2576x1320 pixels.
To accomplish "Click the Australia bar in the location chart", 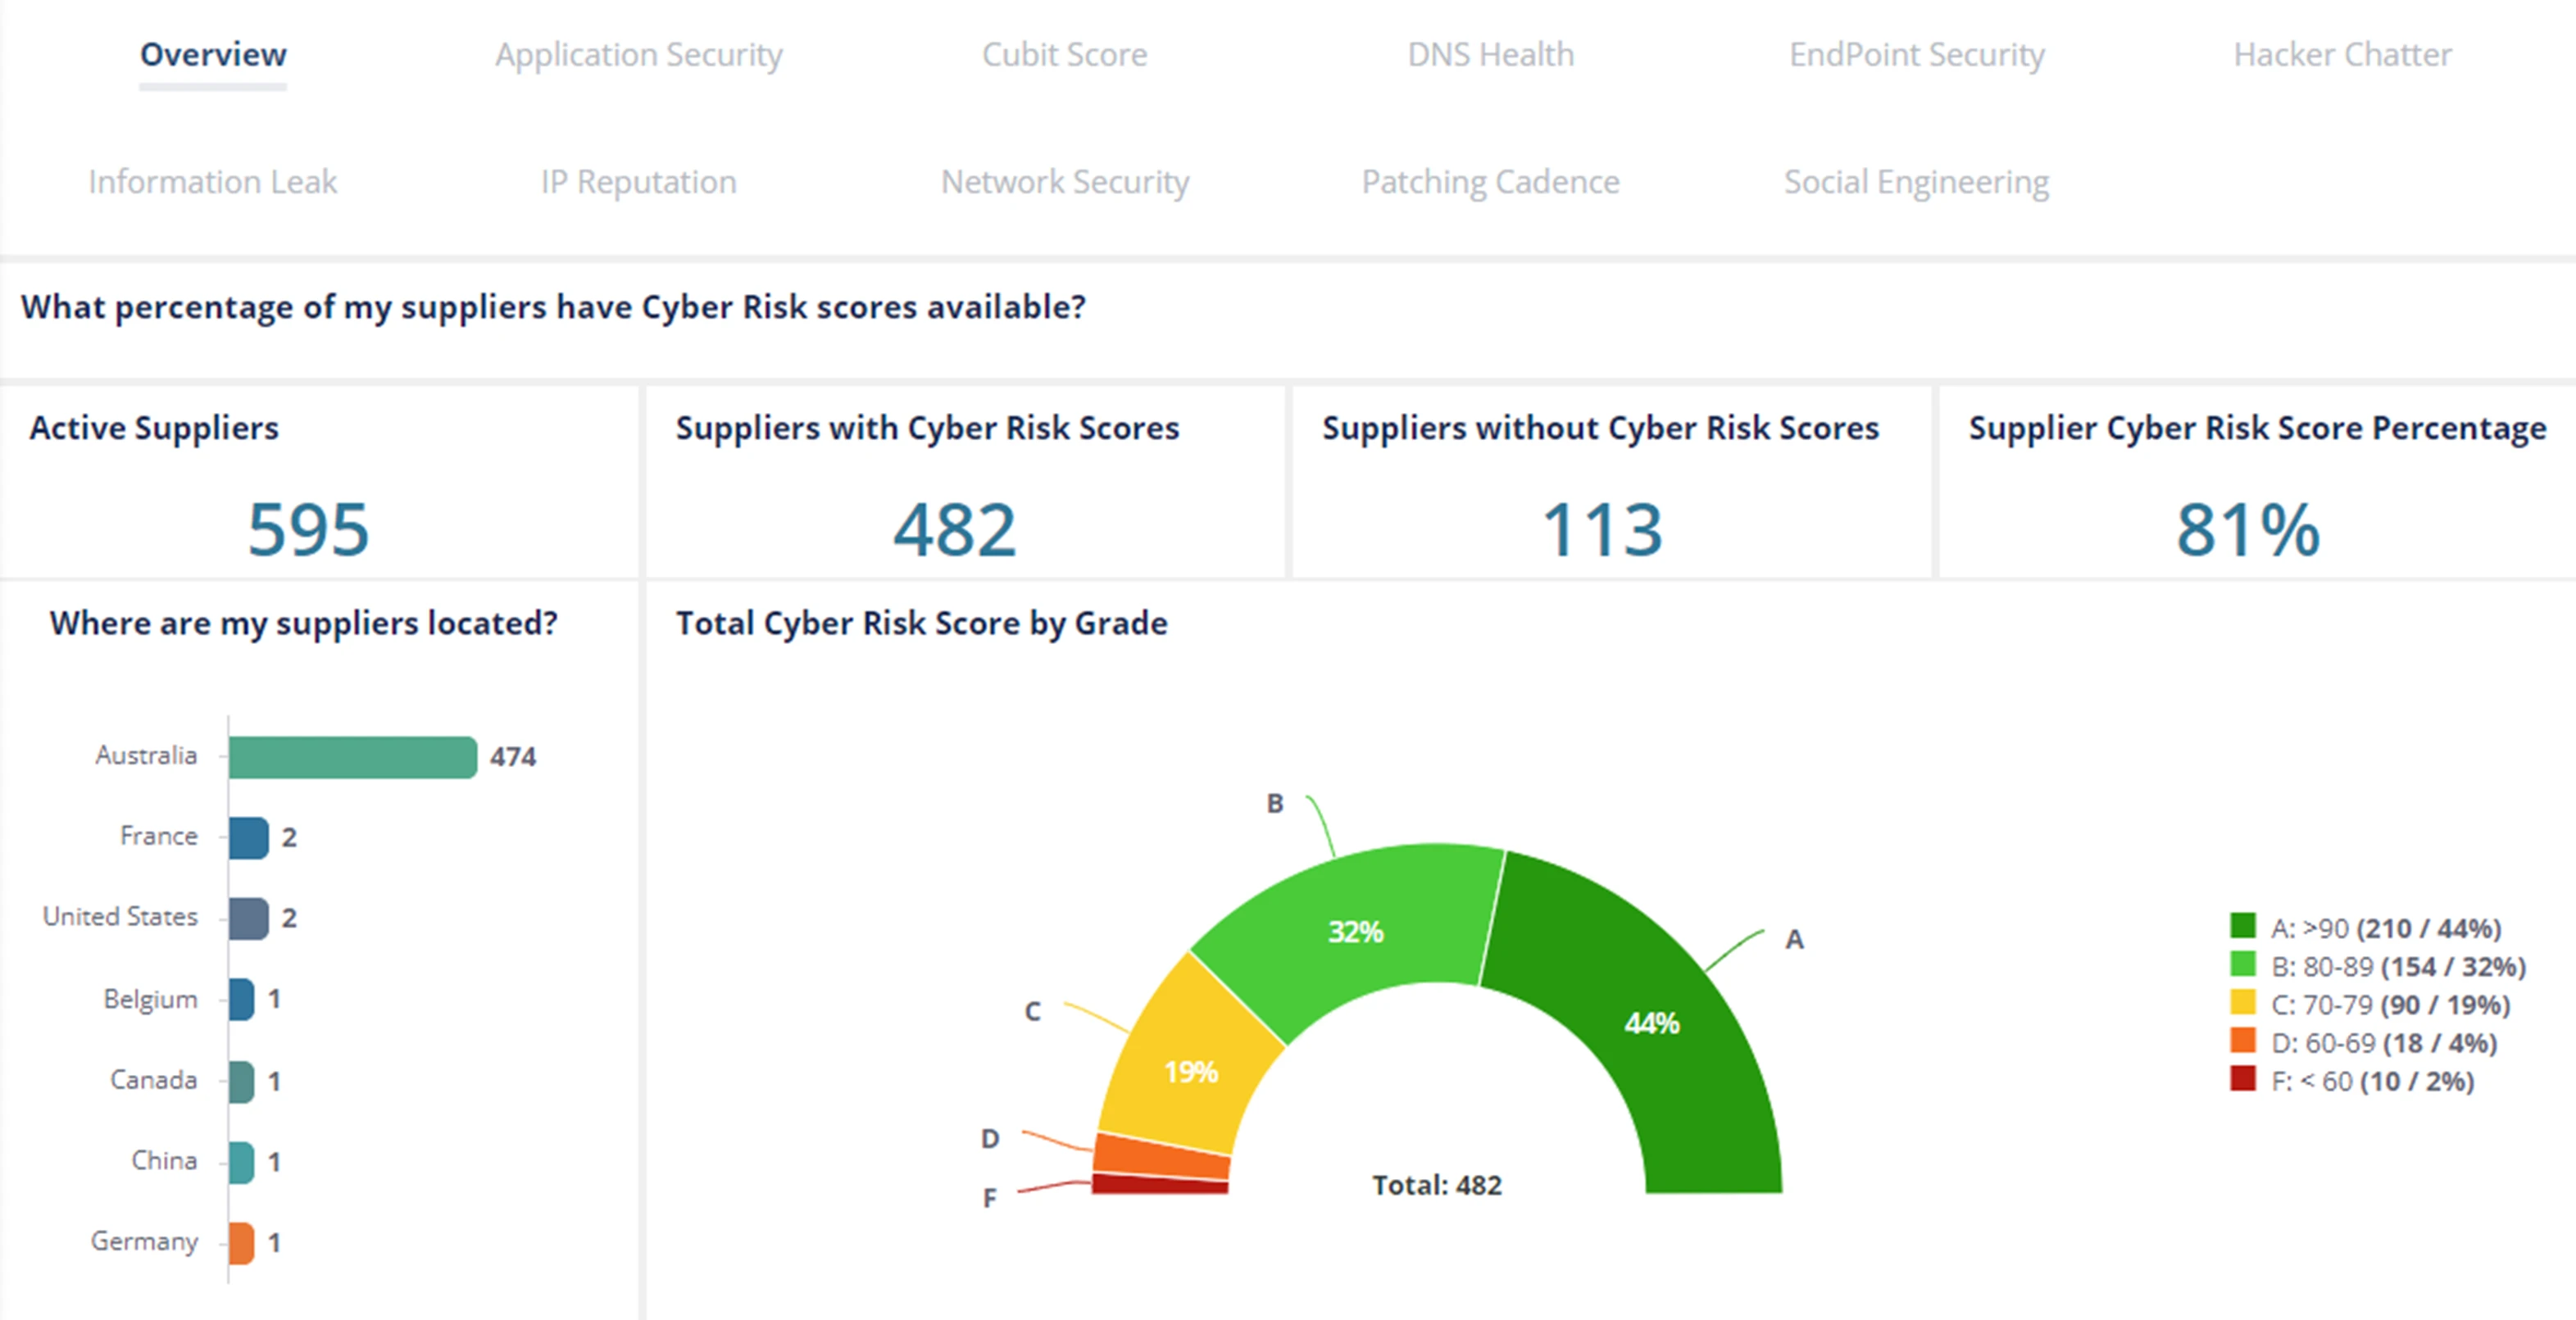I will tap(352, 757).
